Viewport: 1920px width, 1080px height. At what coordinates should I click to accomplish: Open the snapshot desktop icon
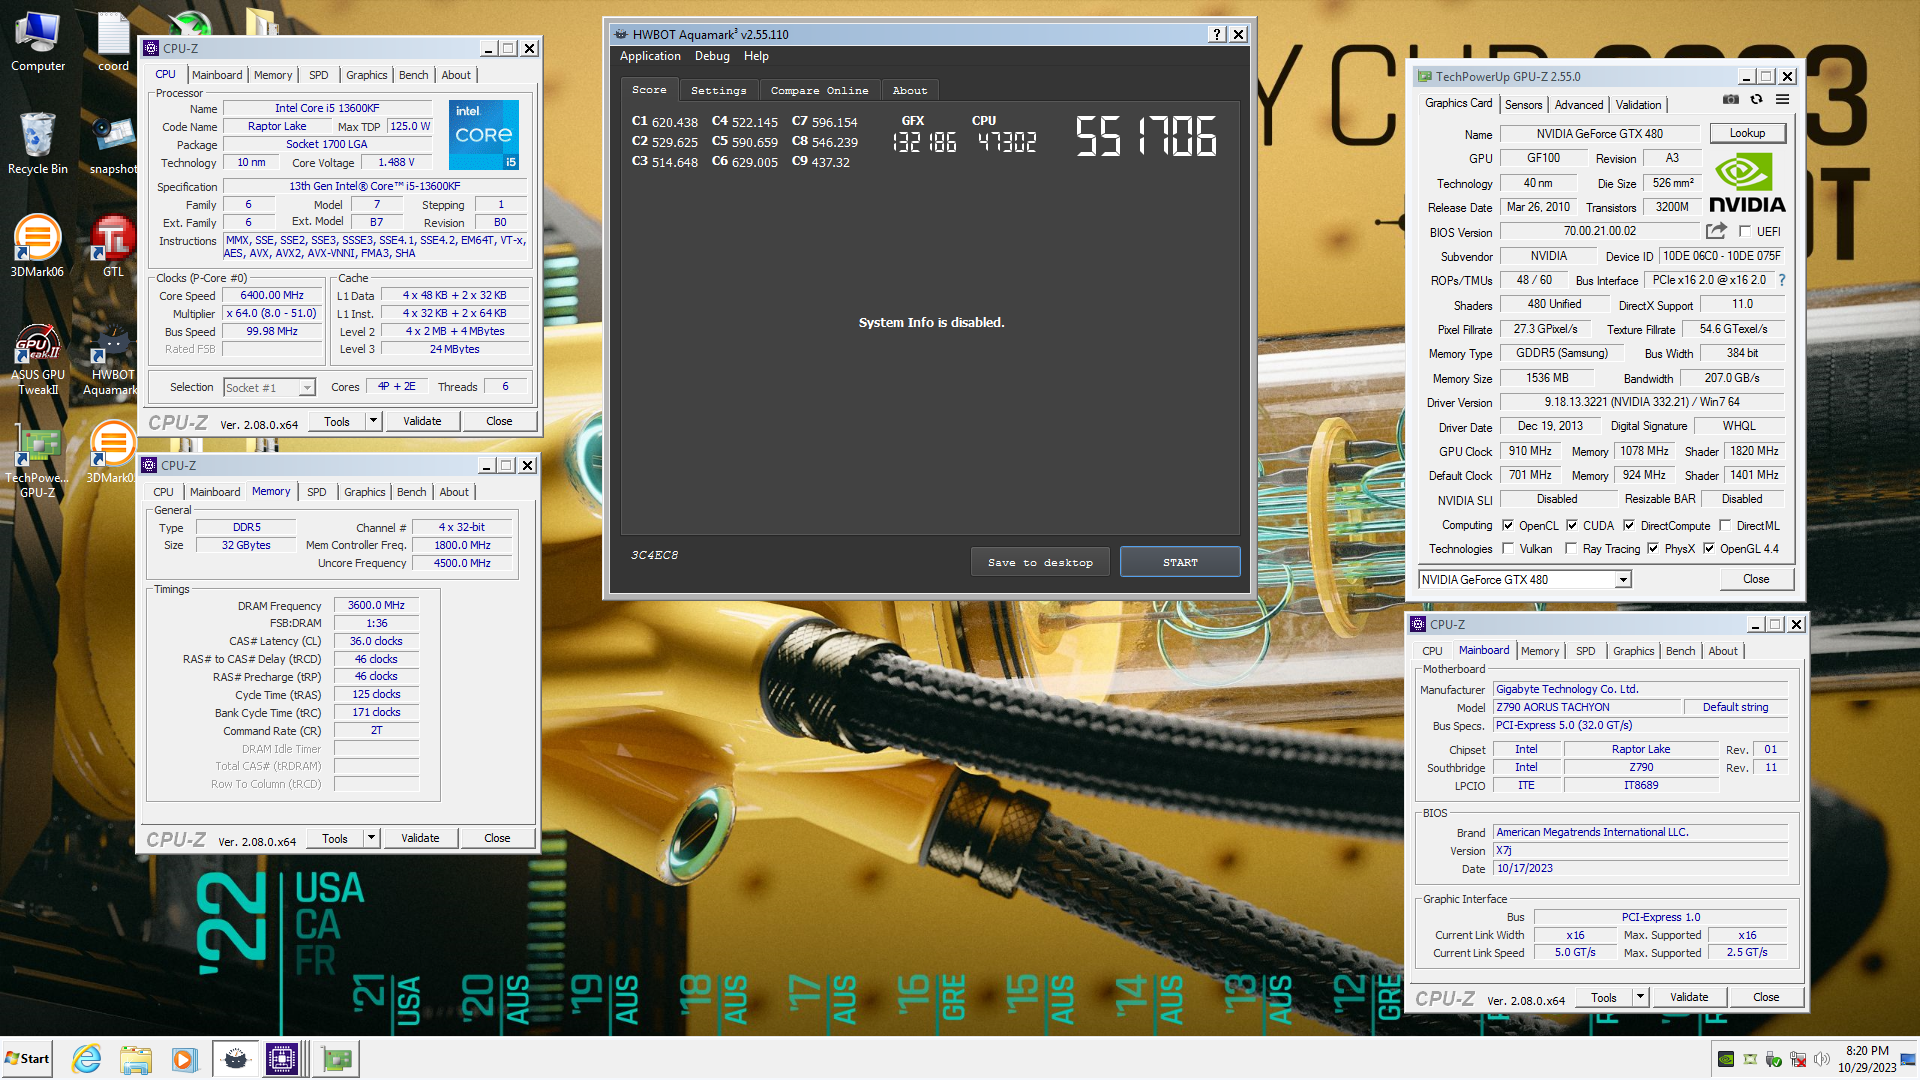pyautogui.click(x=113, y=142)
